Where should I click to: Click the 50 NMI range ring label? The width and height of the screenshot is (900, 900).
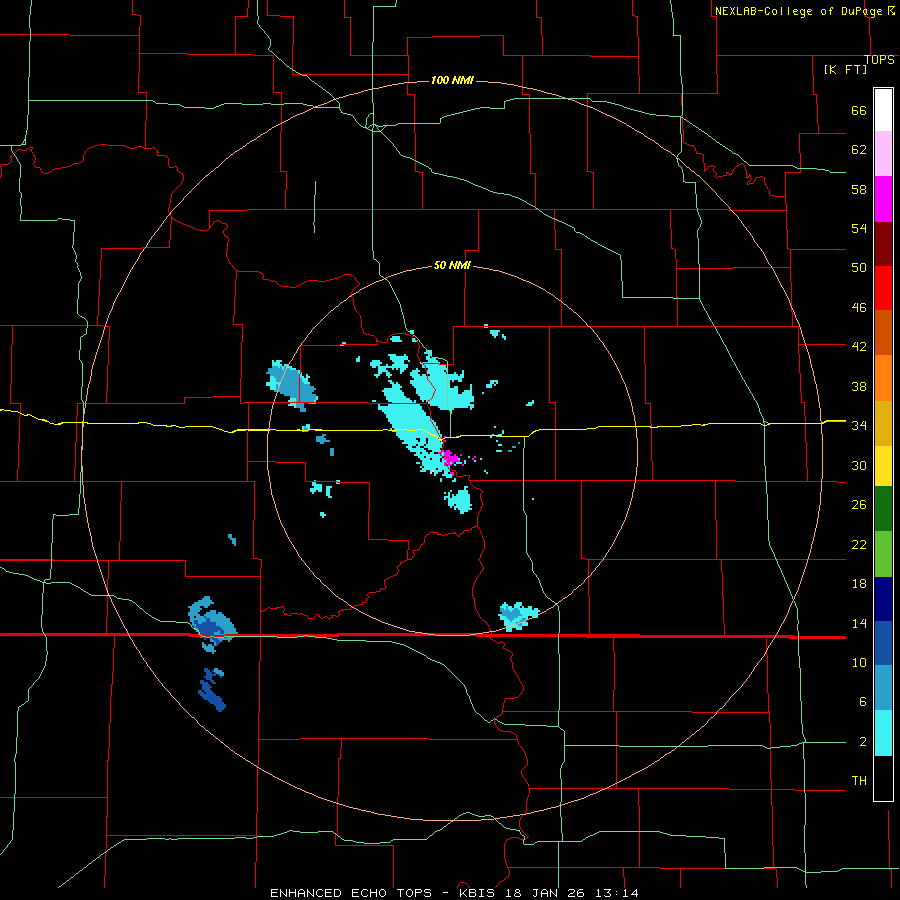tap(452, 265)
